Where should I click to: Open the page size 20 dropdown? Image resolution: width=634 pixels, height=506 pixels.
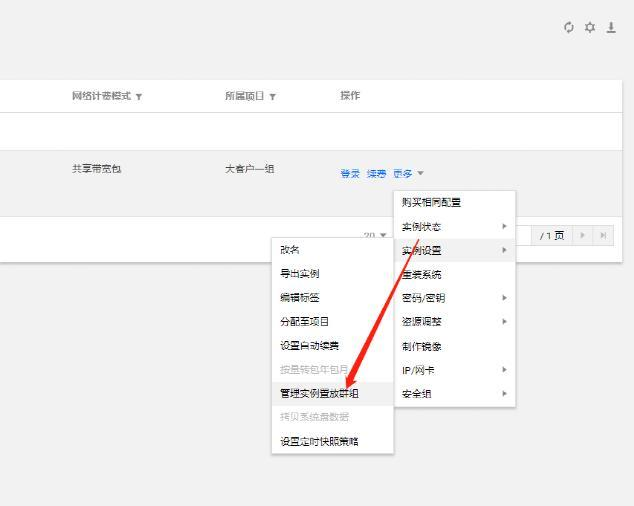pos(375,235)
